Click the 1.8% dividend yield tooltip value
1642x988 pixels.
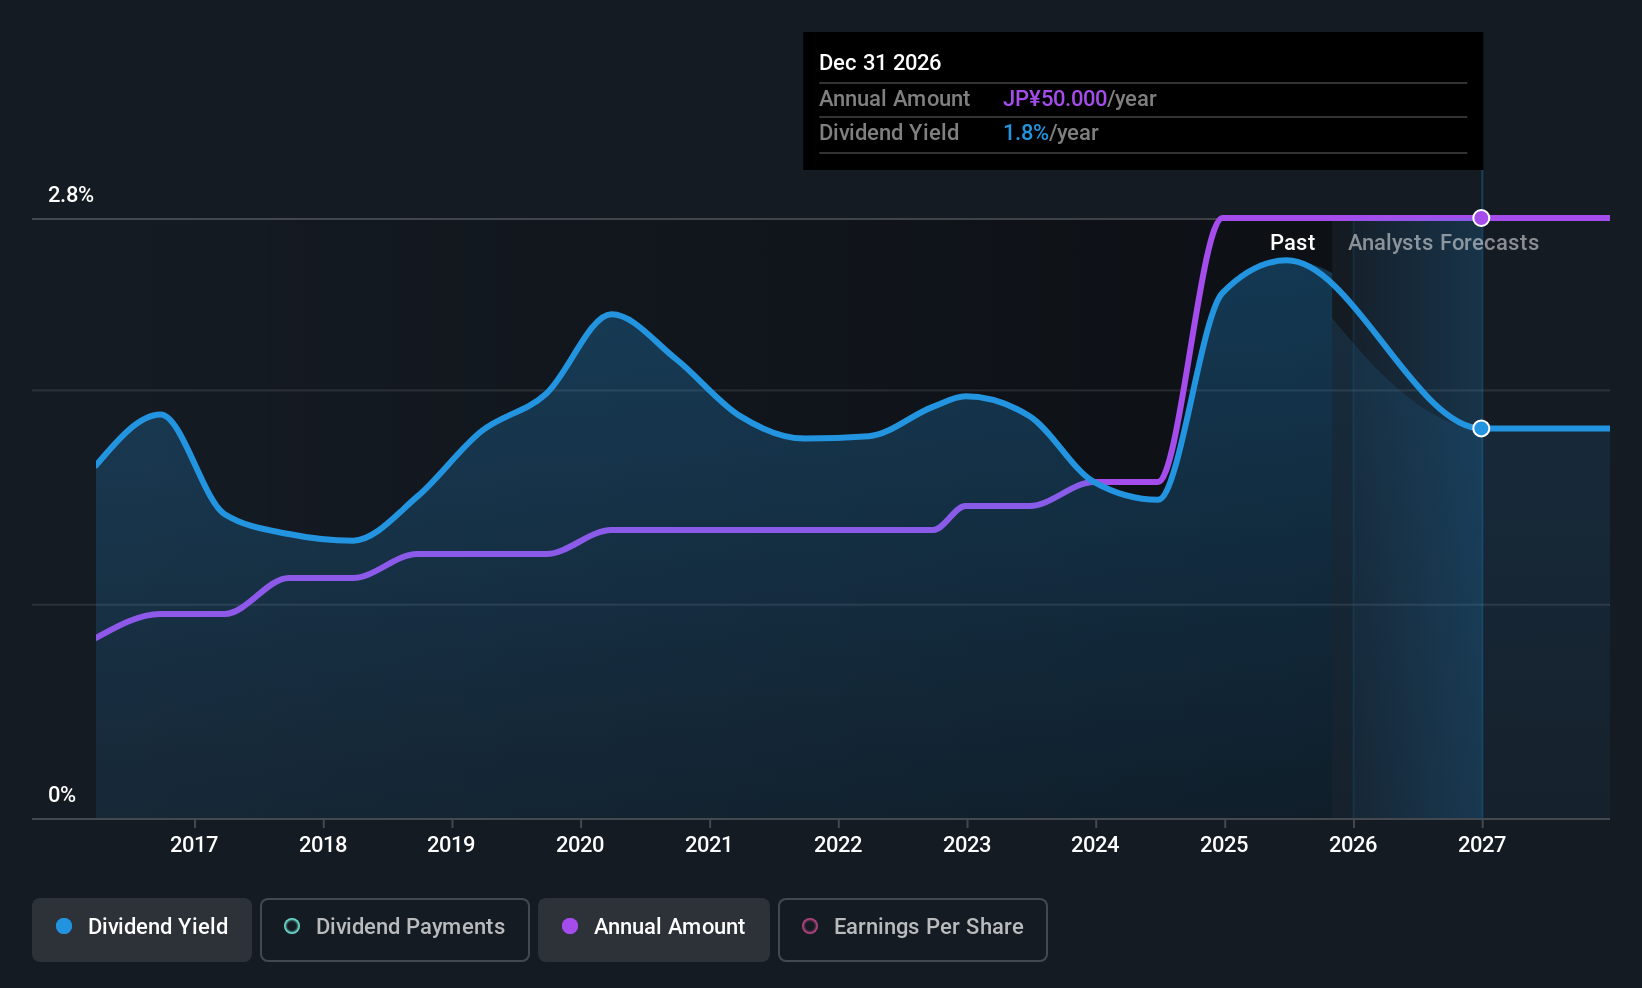click(x=1026, y=133)
